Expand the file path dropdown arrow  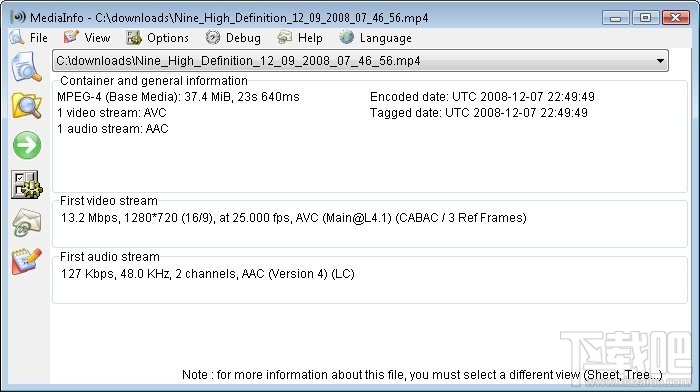point(660,61)
